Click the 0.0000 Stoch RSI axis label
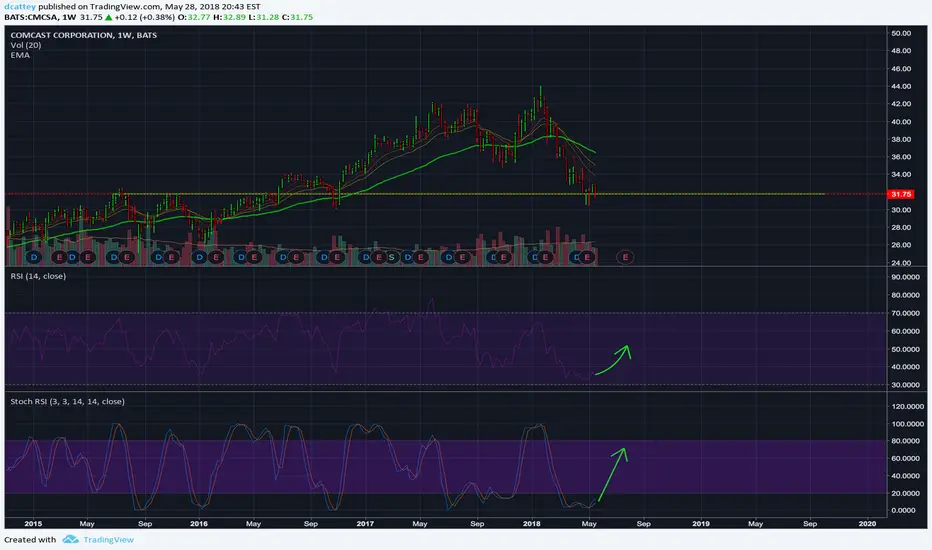The height and width of the screenshot is (550, 932). 903,511
